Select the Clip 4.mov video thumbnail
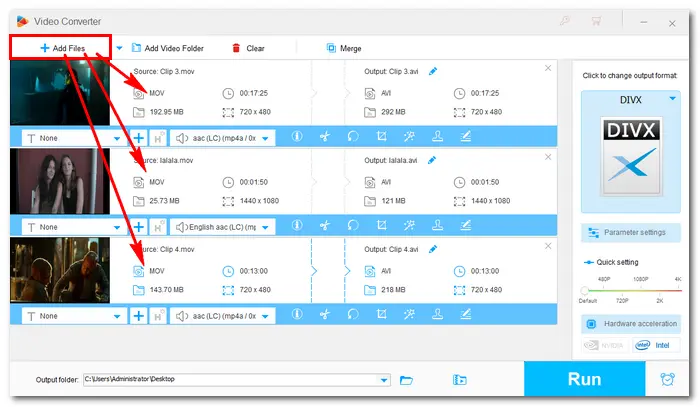This screenshot has height=407, width=700. pyautogui.click(x=60, y=270)
